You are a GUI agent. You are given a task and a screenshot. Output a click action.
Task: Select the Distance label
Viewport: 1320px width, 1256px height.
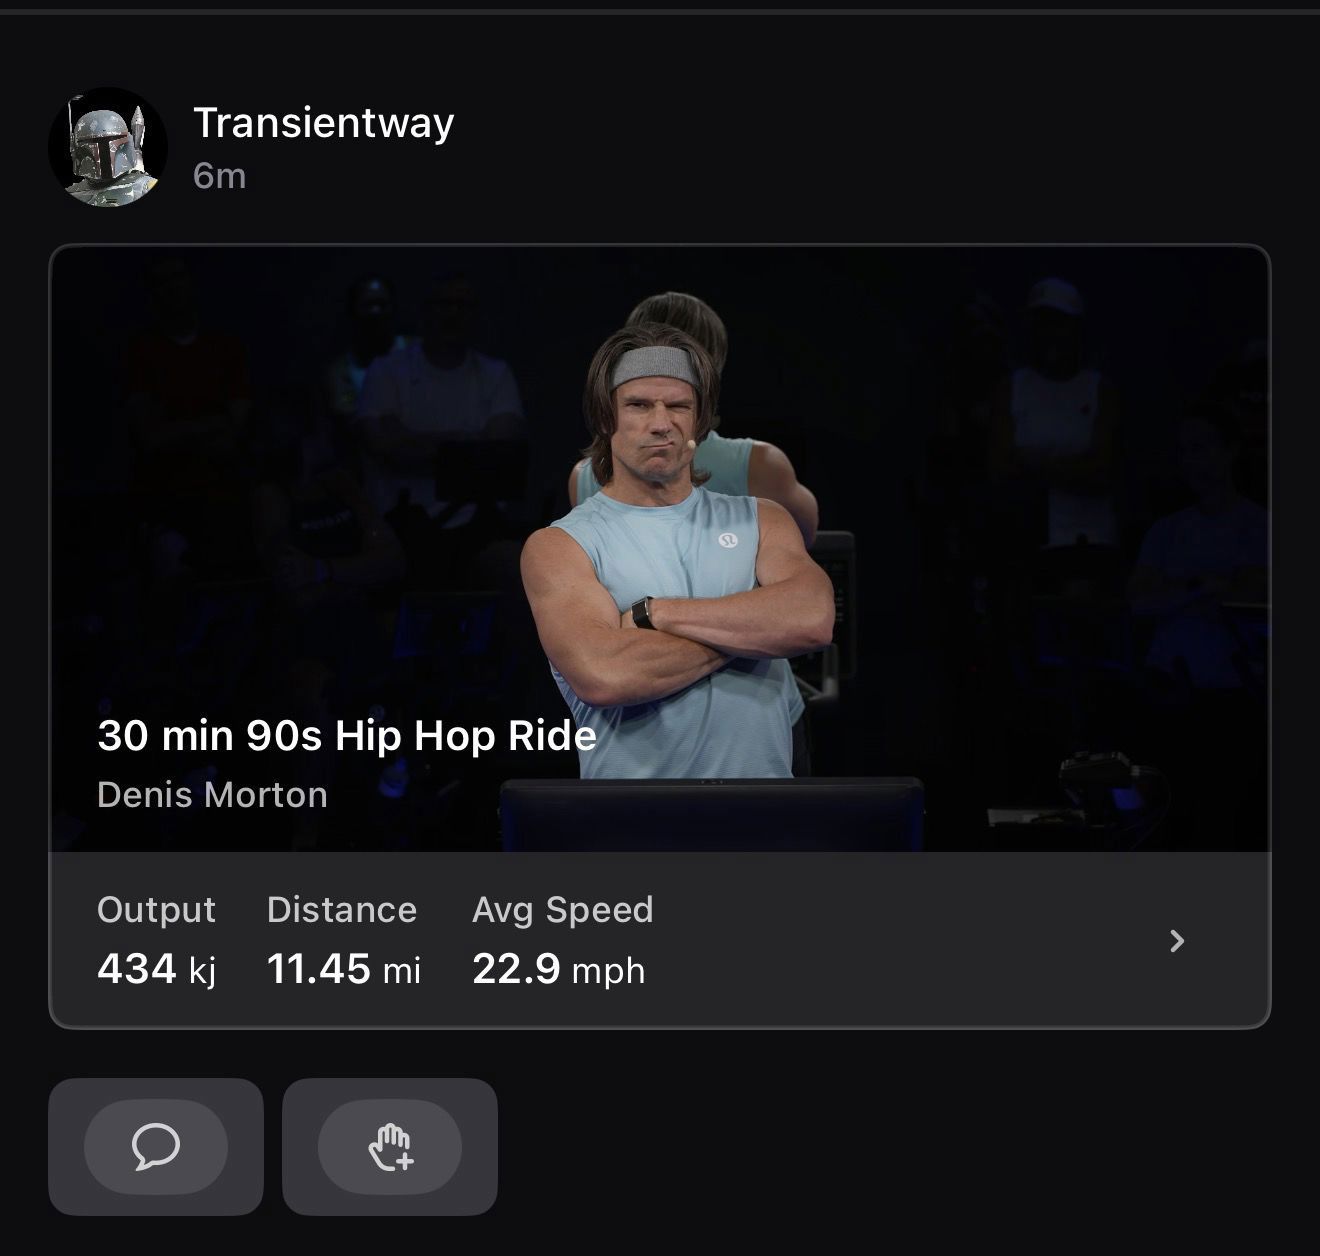[x=342, y=910]
